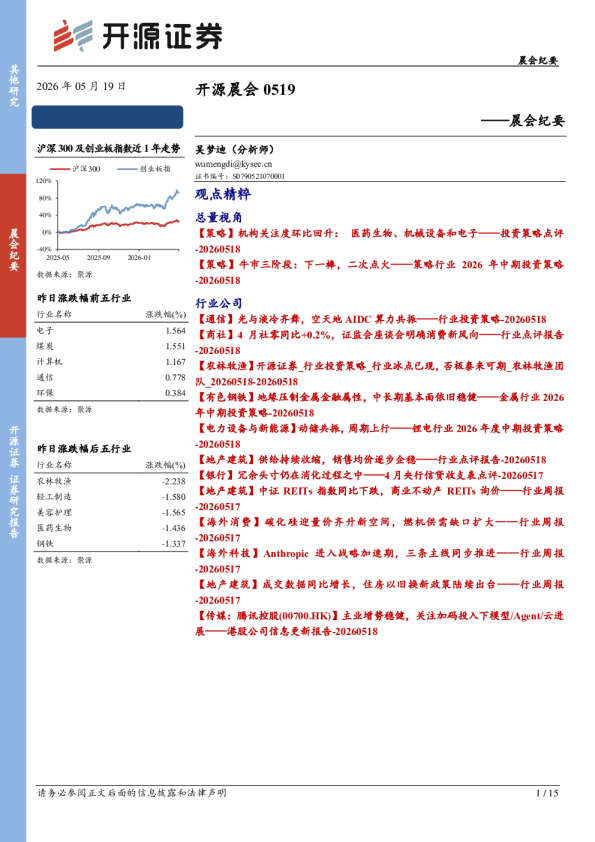Click the 计算机 row value 1.167

[x=176, y=362]
